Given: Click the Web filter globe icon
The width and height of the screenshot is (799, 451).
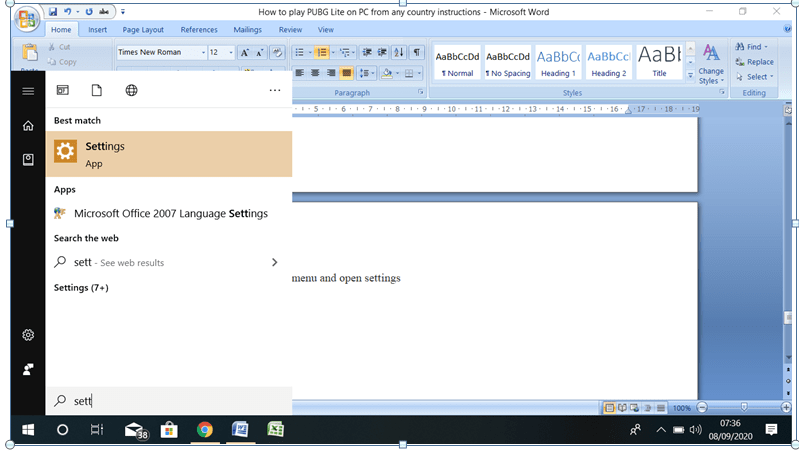Looking at the screenshot, I should point(131,90).
